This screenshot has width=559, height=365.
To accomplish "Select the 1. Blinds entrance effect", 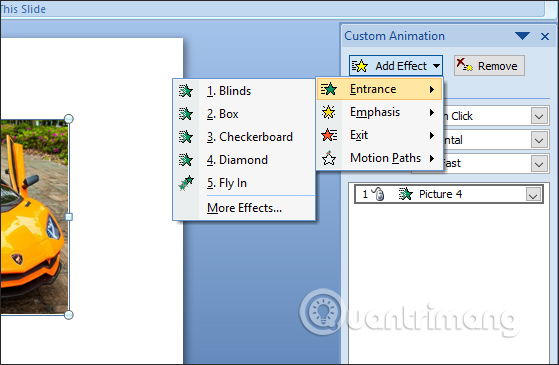I will coord(244,91).
